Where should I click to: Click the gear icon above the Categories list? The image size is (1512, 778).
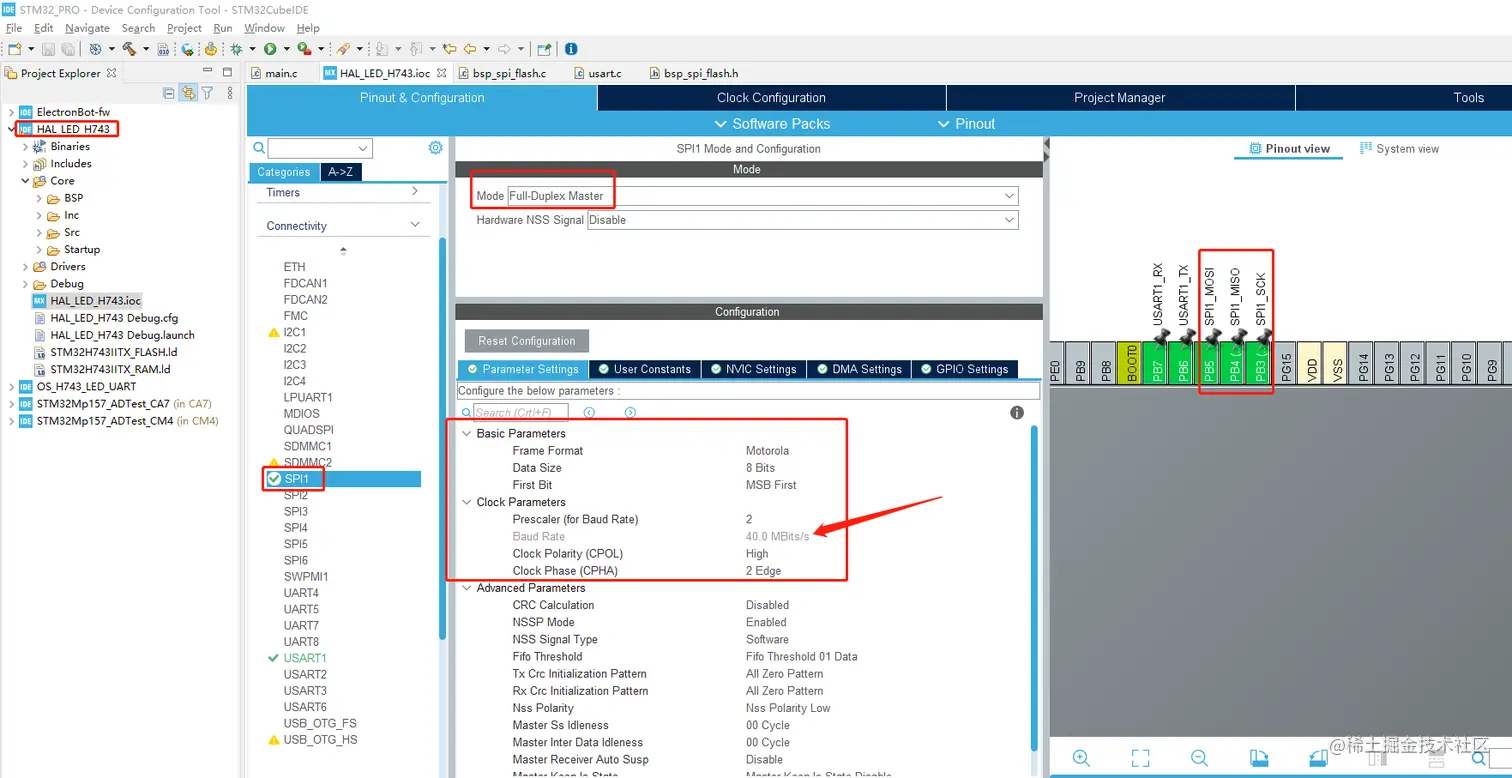pyautogui.click(x=435, y=148)
